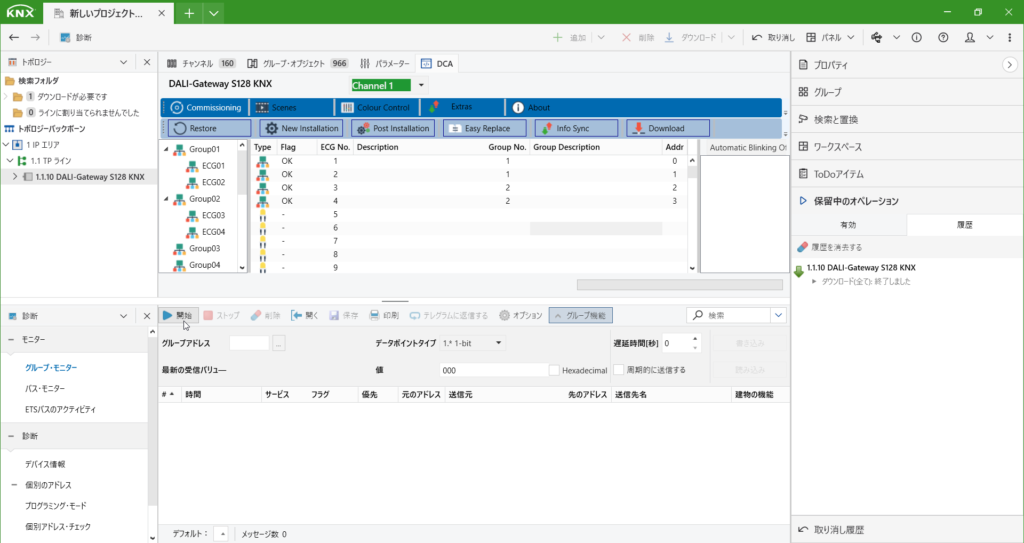Click the オプション gear options button

(x=520, y=316)
